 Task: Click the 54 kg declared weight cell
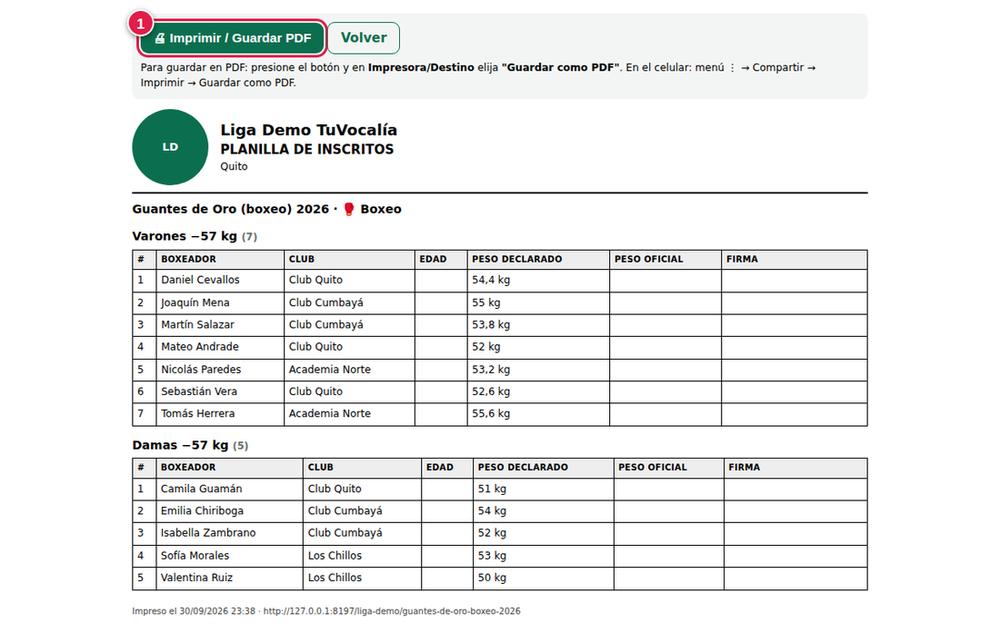(x=543, y=512)
